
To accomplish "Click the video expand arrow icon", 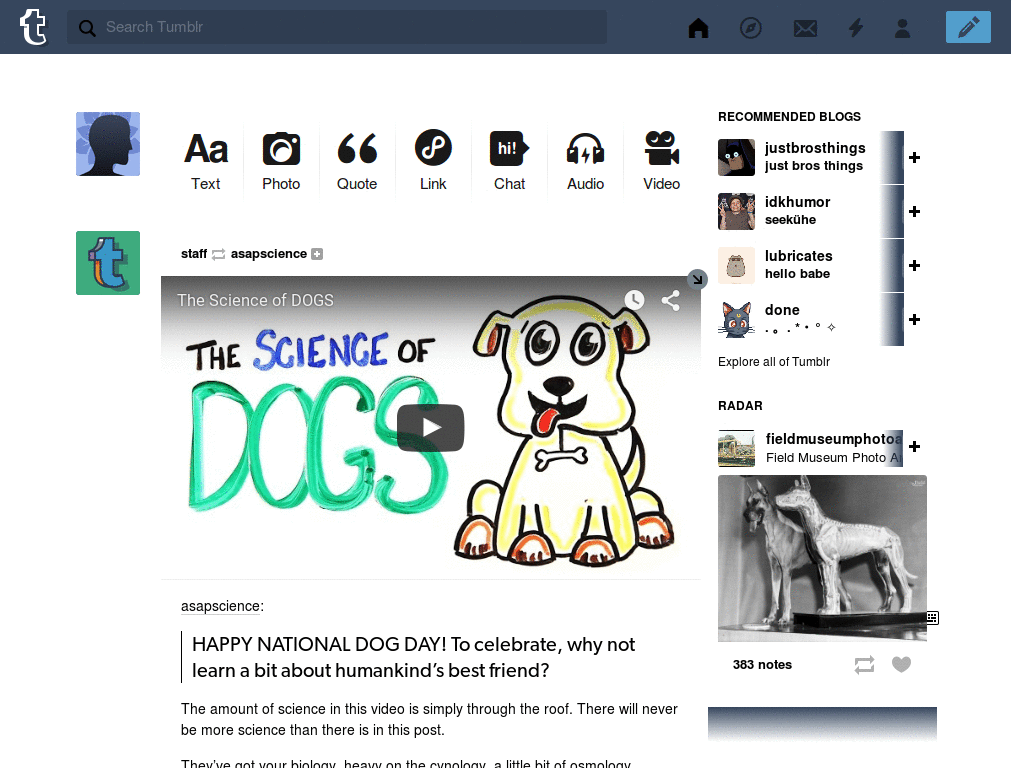I will pos(697,280).
